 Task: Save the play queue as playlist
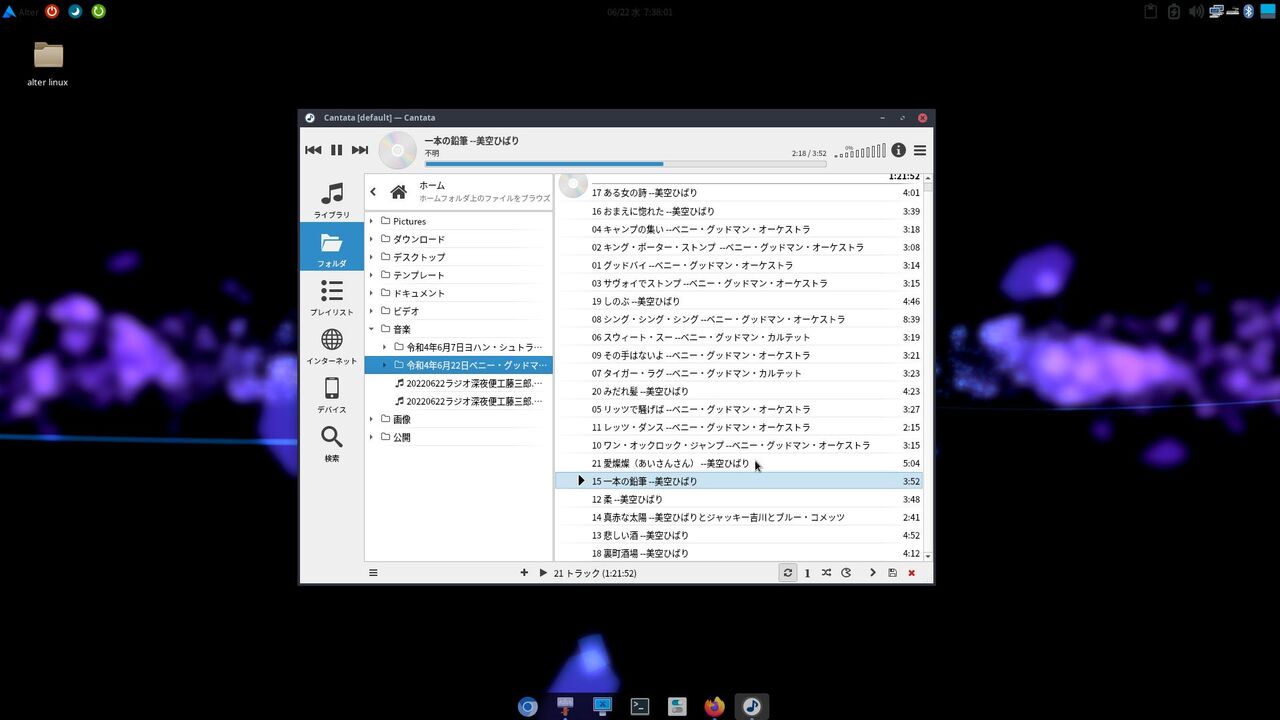892,573
